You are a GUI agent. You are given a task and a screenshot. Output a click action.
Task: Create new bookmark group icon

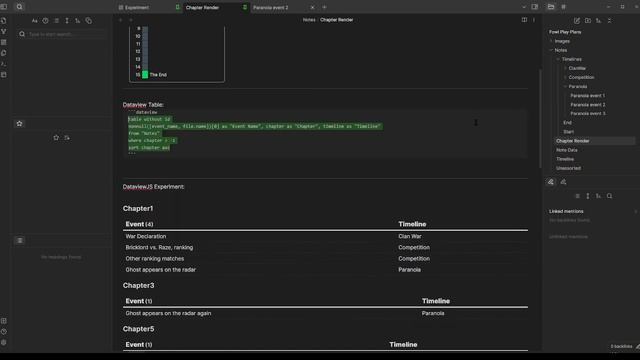67,138
